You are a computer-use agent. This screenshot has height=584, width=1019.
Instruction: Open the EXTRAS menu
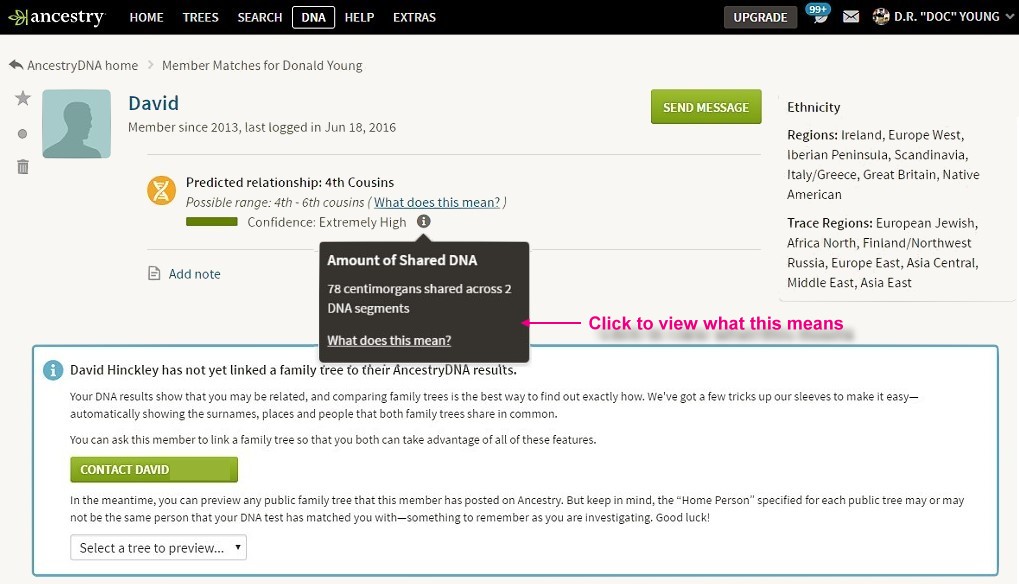[x=414, y=18]
